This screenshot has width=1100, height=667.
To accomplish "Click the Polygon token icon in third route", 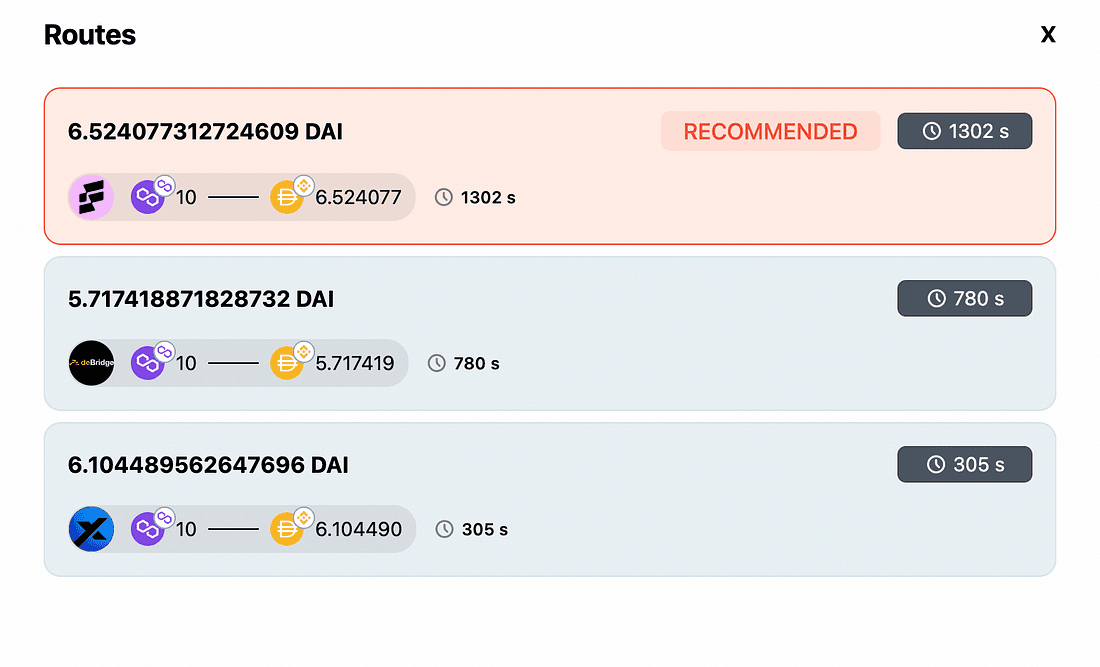I will pyautogui.click(x=148, y=529).
